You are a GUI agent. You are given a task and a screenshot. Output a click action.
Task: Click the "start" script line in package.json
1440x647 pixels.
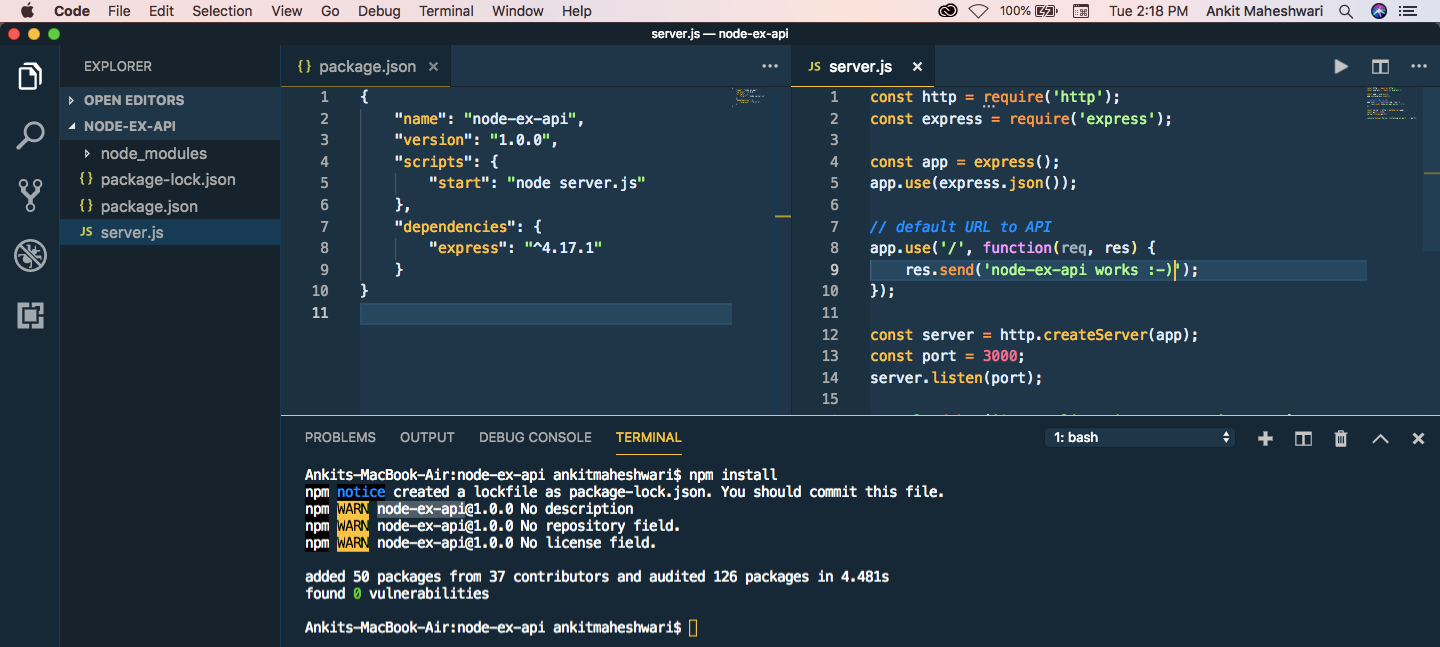click(537, 183)
